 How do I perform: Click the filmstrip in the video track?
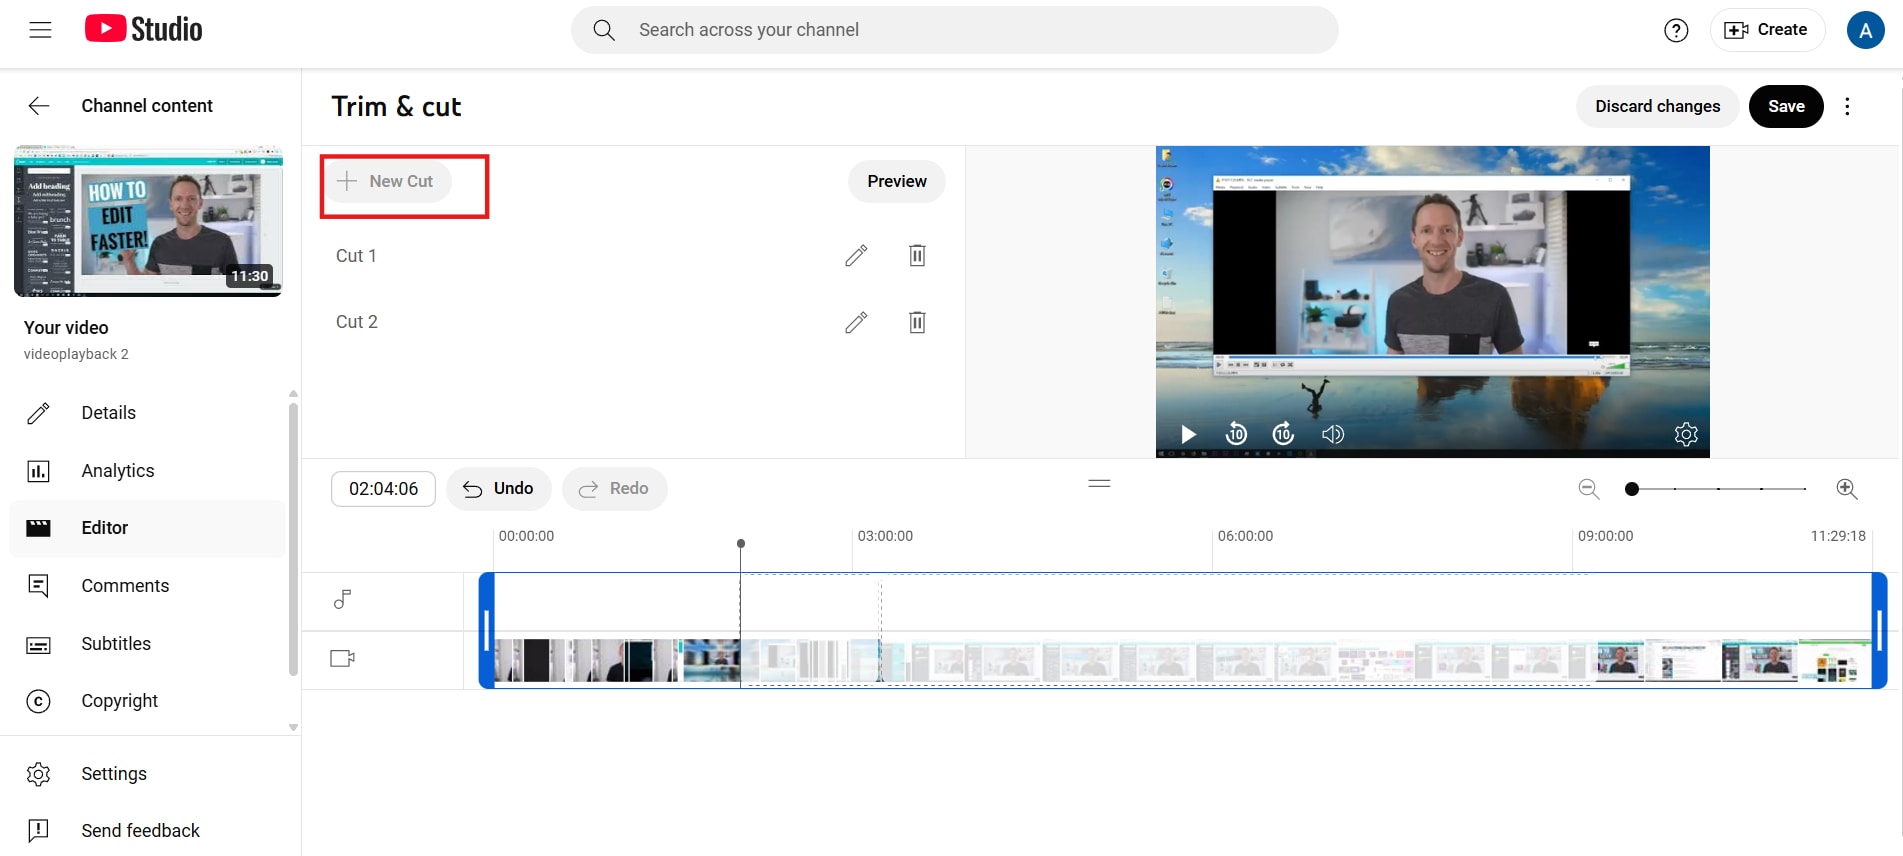point(1182,661)
